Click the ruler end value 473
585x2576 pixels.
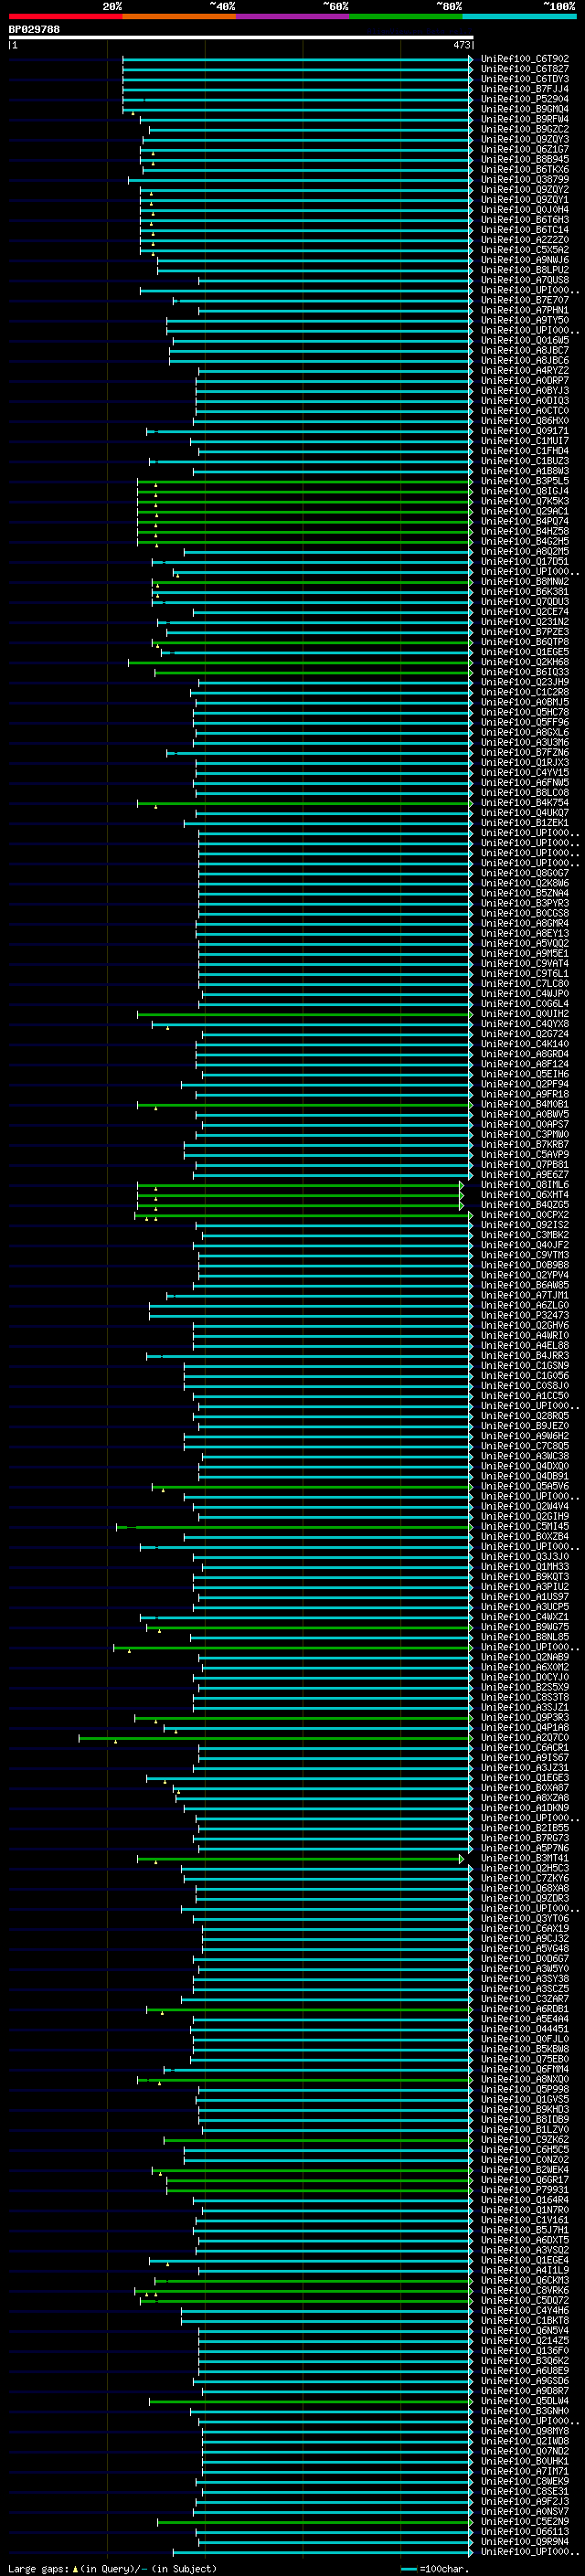coord(462,45)
